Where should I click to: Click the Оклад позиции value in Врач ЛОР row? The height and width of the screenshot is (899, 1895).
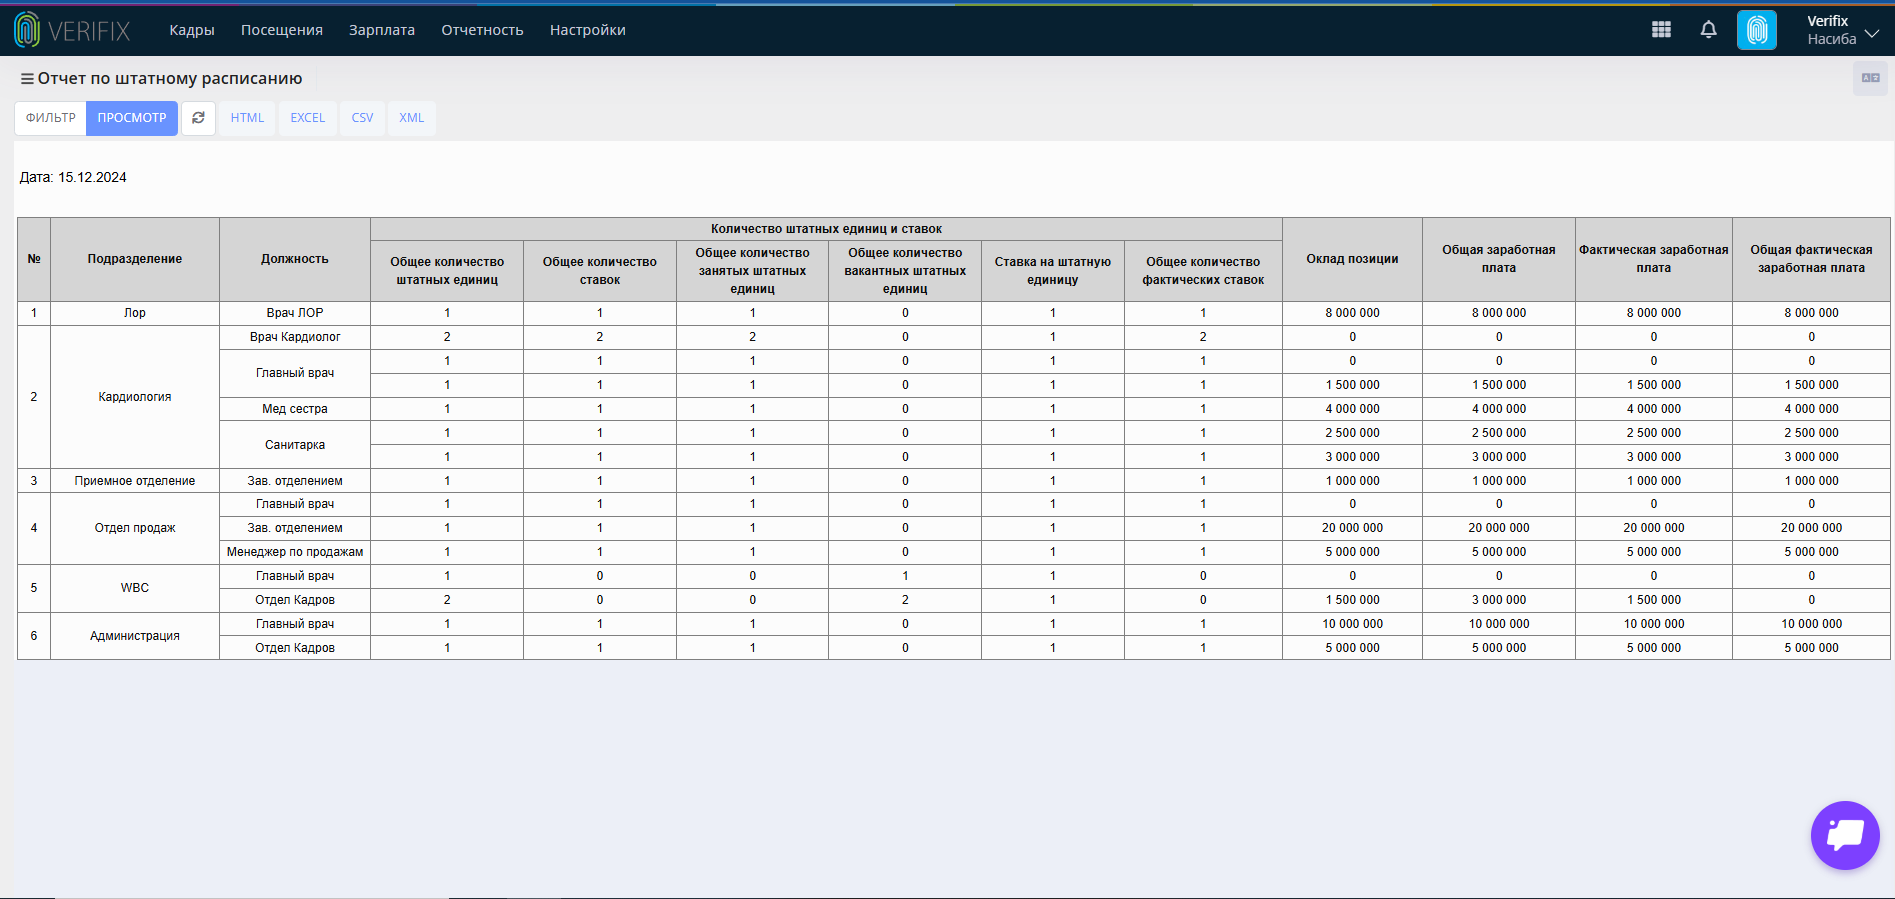click(x=1352, y=313)
